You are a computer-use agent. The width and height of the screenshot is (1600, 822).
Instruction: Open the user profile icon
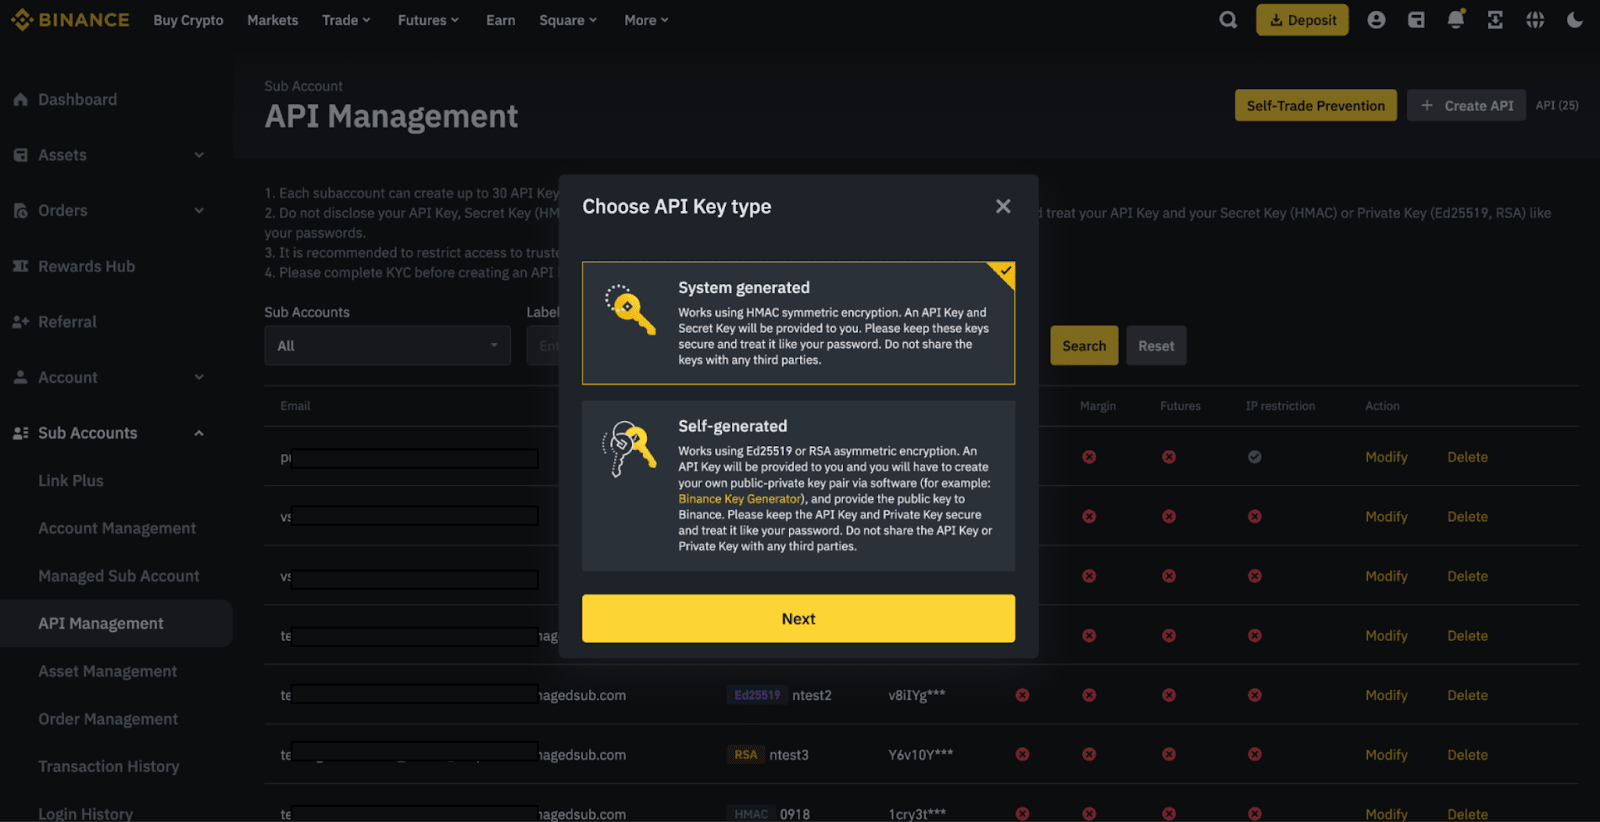(x=1376, y=20)
